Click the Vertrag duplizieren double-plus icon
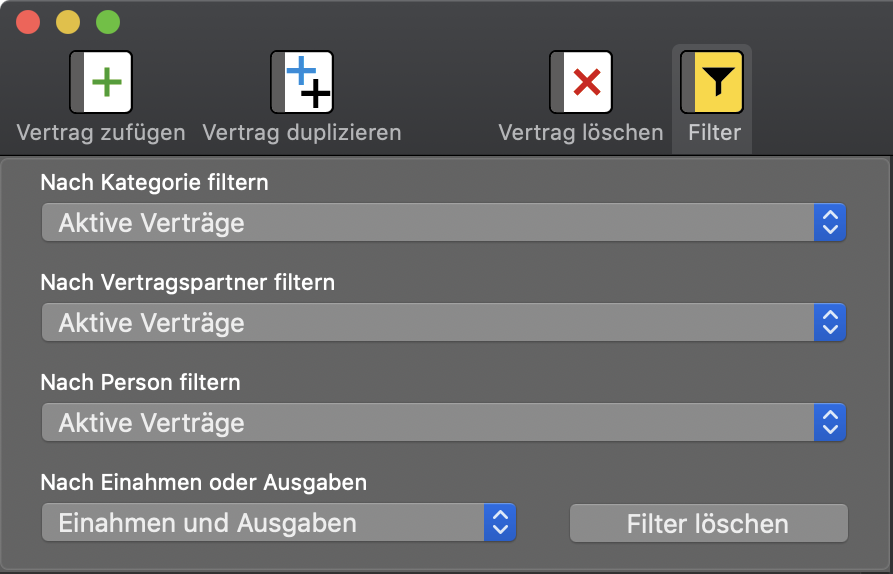This screenshot has height=574, width=893. click(x=302, y=82)
